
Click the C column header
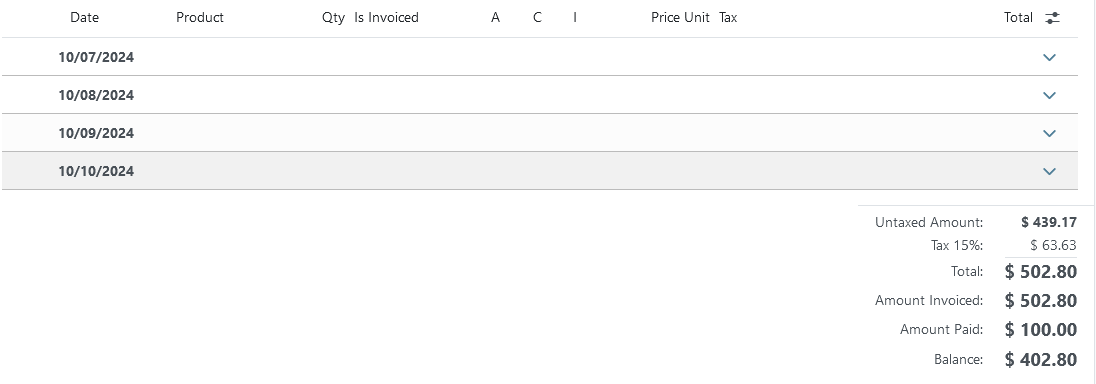[x=538, y=18]
